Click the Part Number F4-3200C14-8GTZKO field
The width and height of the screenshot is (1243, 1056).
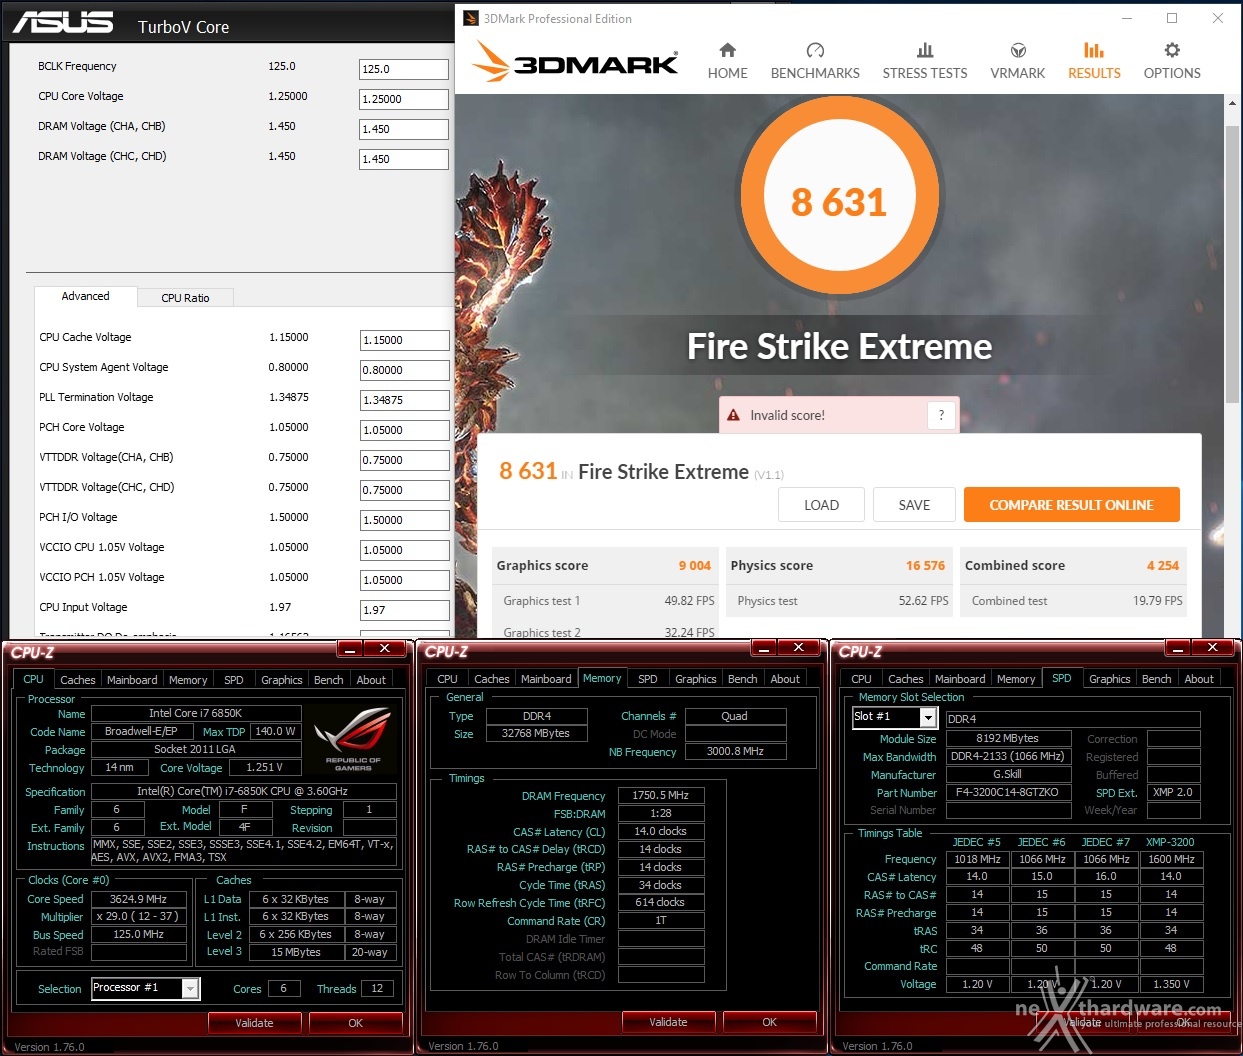1007,792
